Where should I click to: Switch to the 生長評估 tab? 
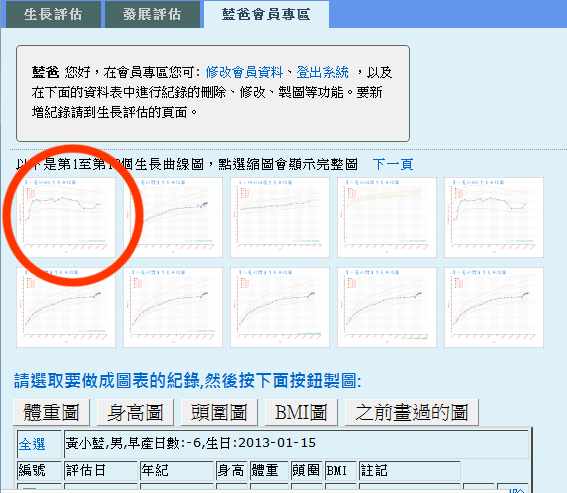coord(53,14)
